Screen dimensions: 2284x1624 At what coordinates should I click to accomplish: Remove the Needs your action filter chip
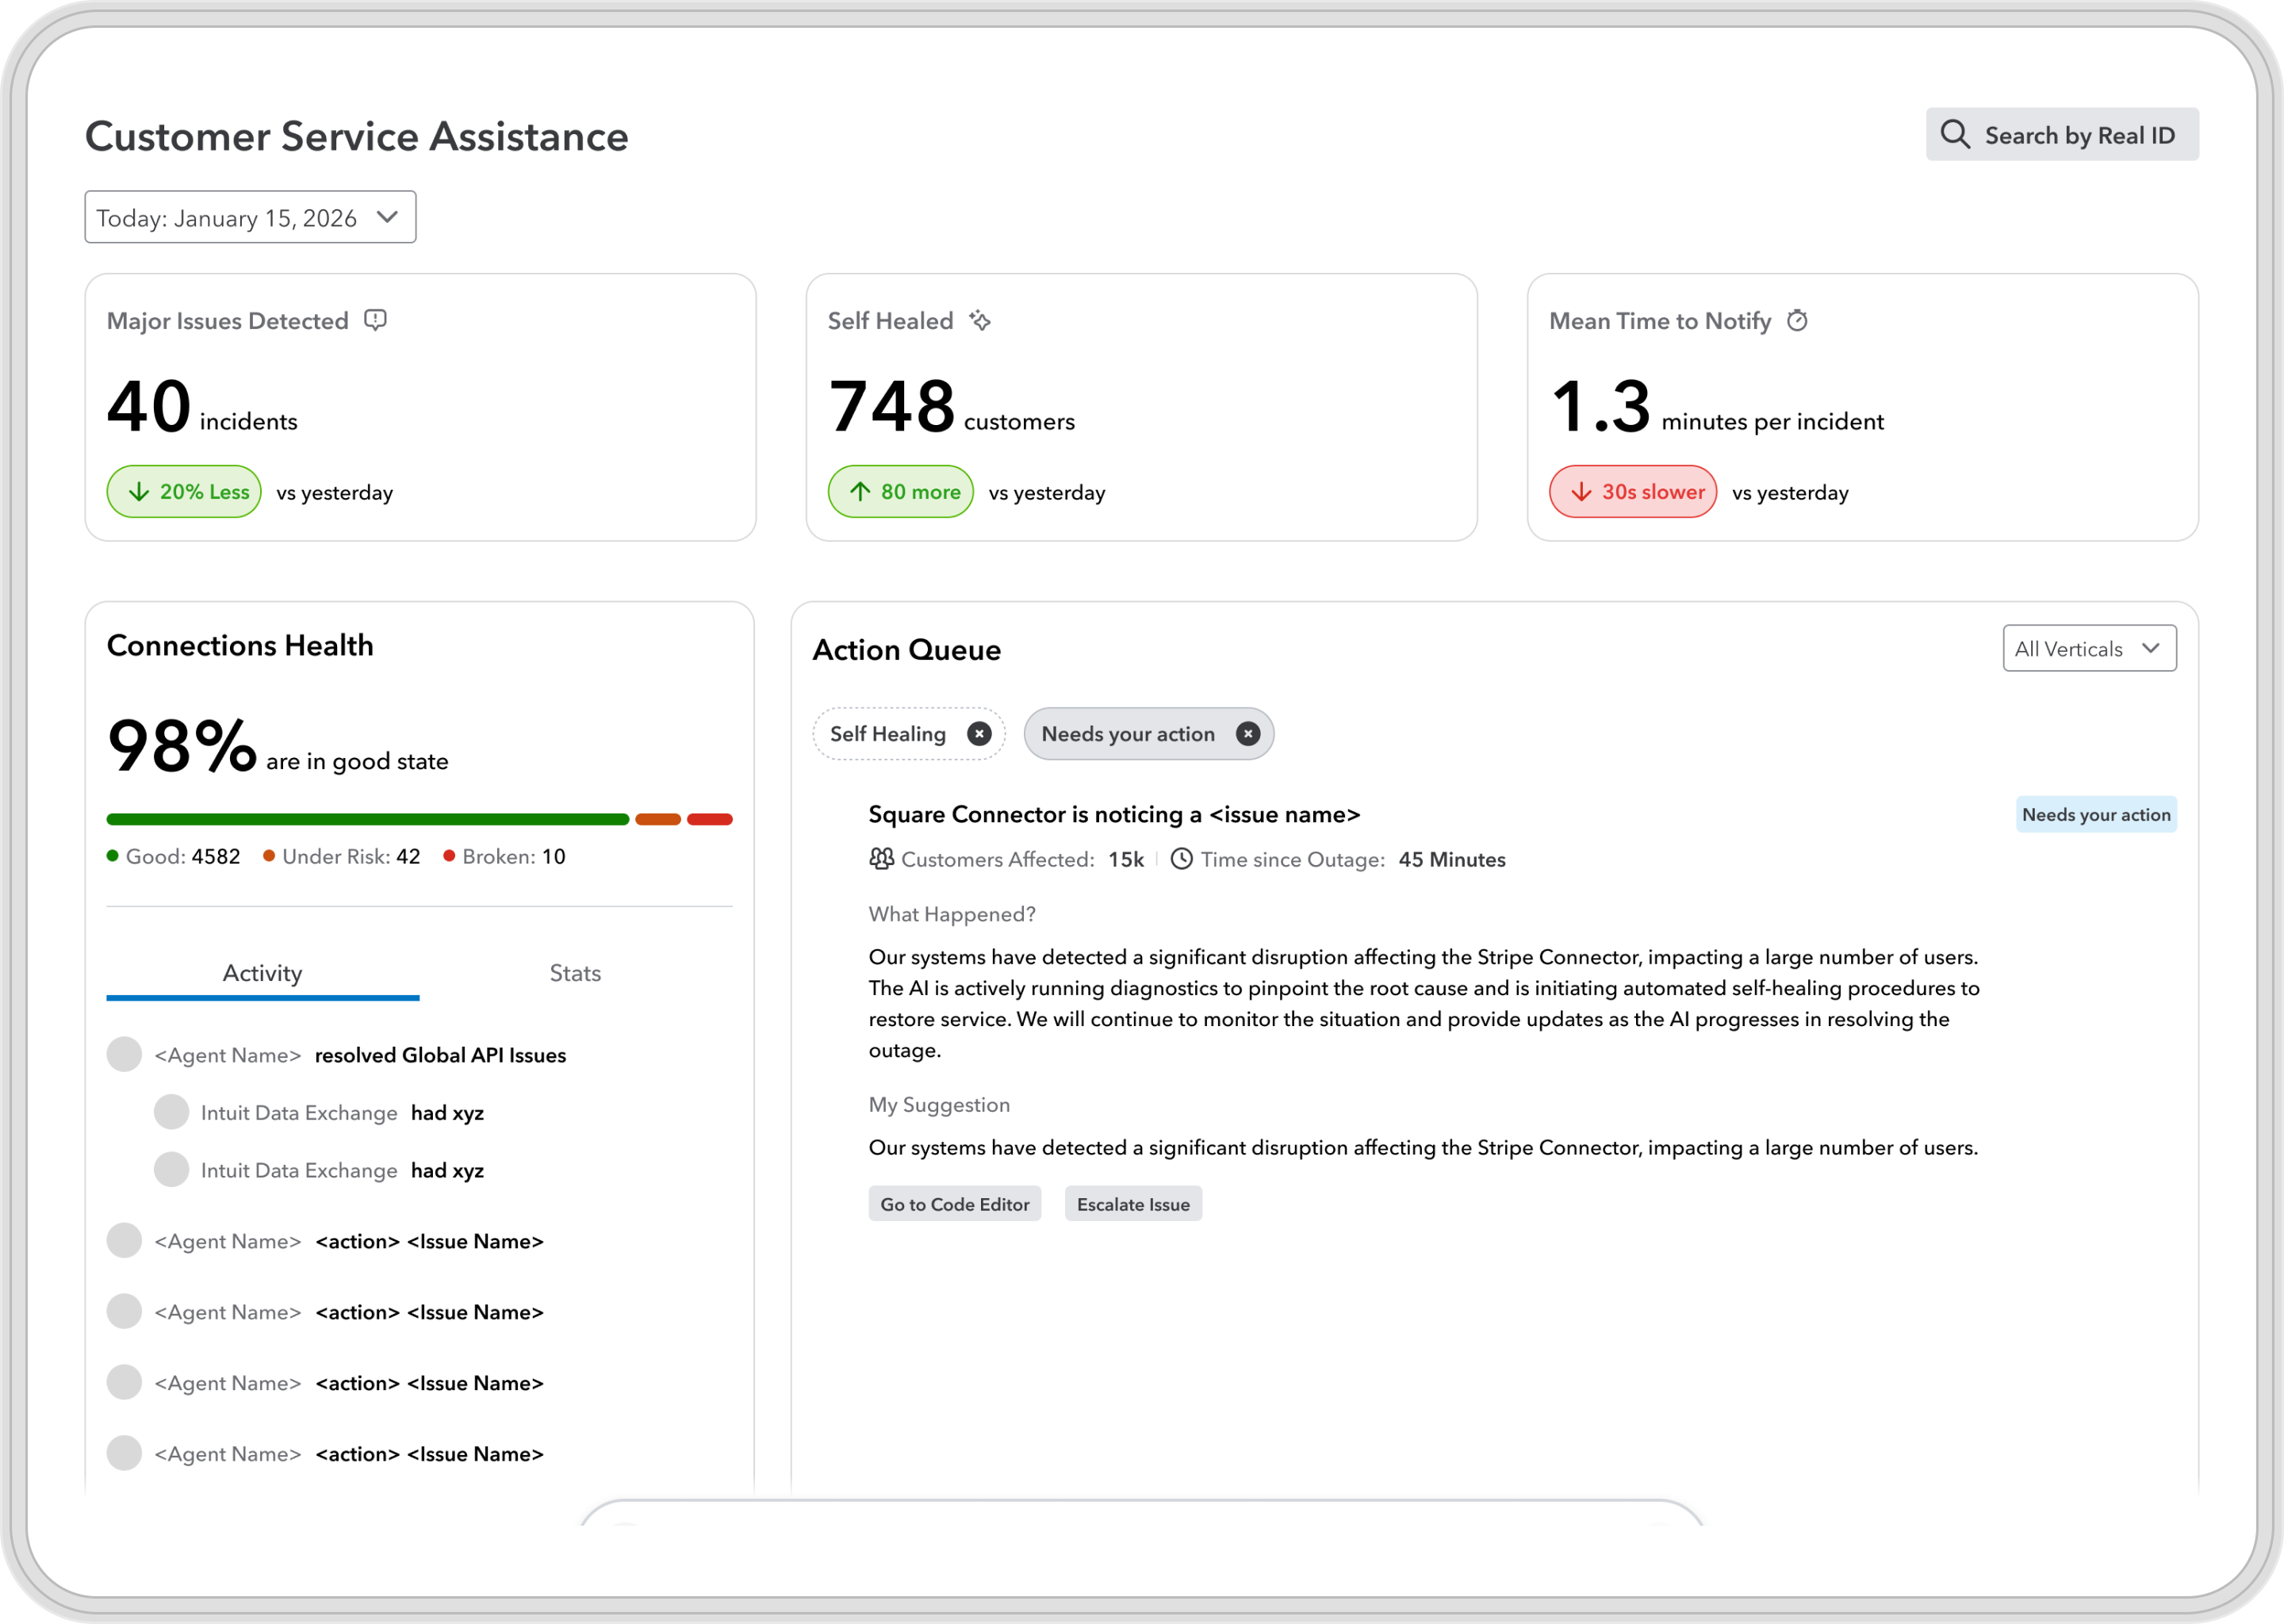(1247, 734)
